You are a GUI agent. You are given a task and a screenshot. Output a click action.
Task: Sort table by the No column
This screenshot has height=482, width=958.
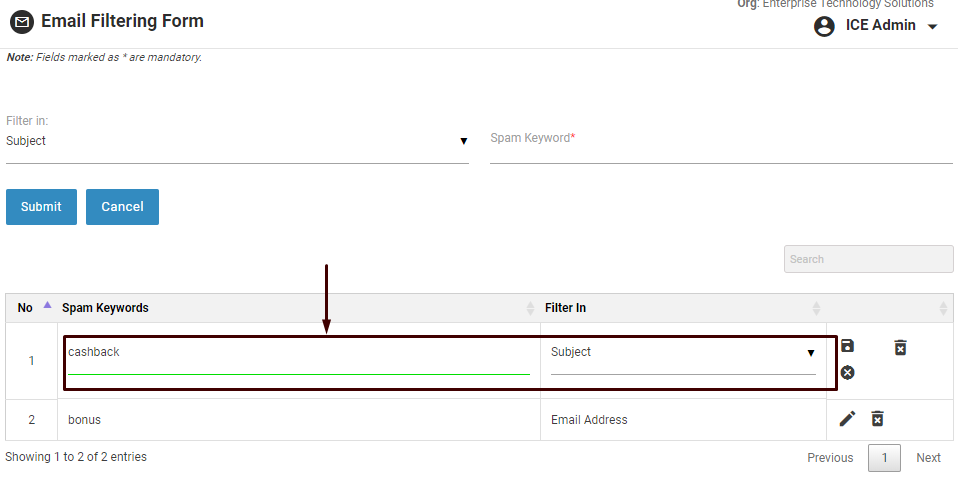(x=46, y=306)
